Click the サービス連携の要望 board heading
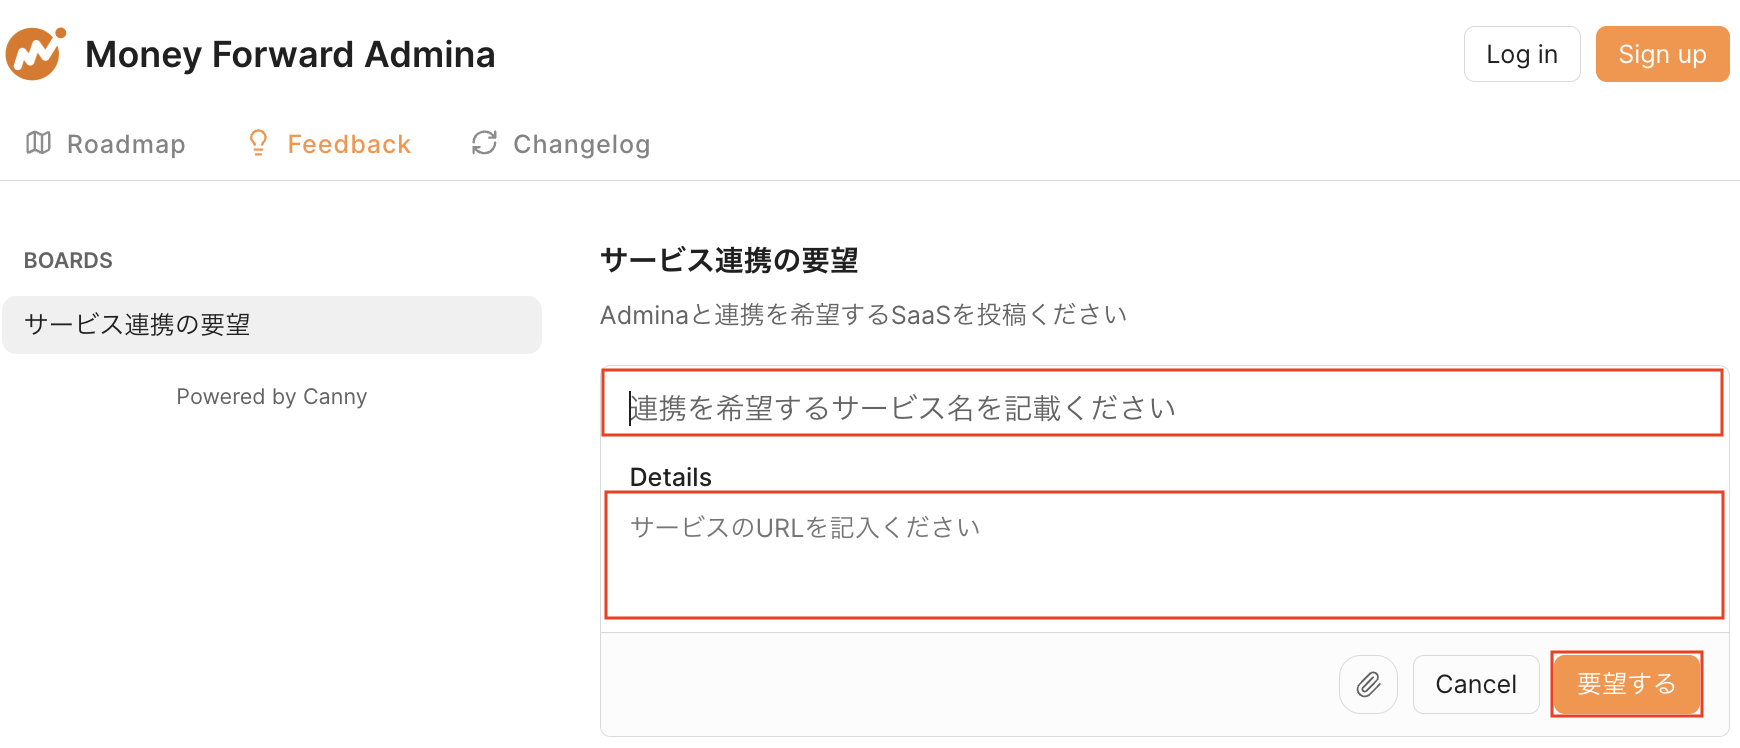 point(729,261)
